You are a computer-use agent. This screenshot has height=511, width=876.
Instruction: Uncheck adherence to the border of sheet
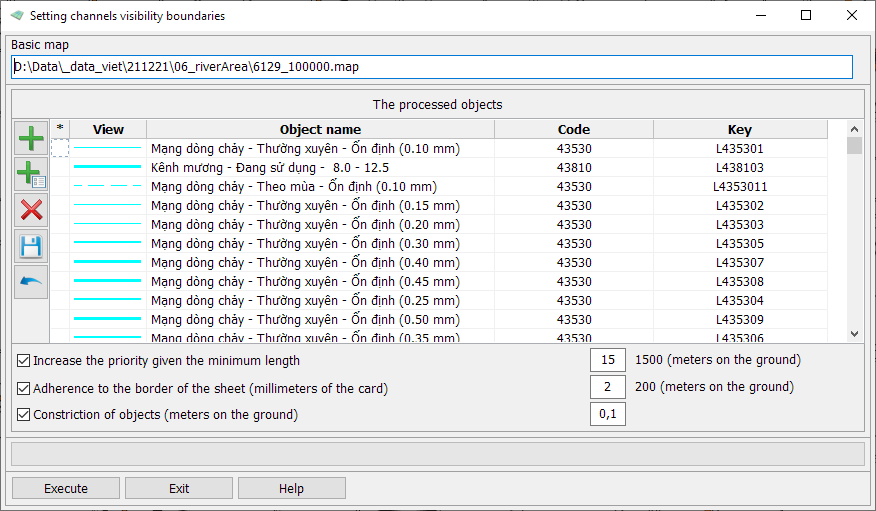24,387
